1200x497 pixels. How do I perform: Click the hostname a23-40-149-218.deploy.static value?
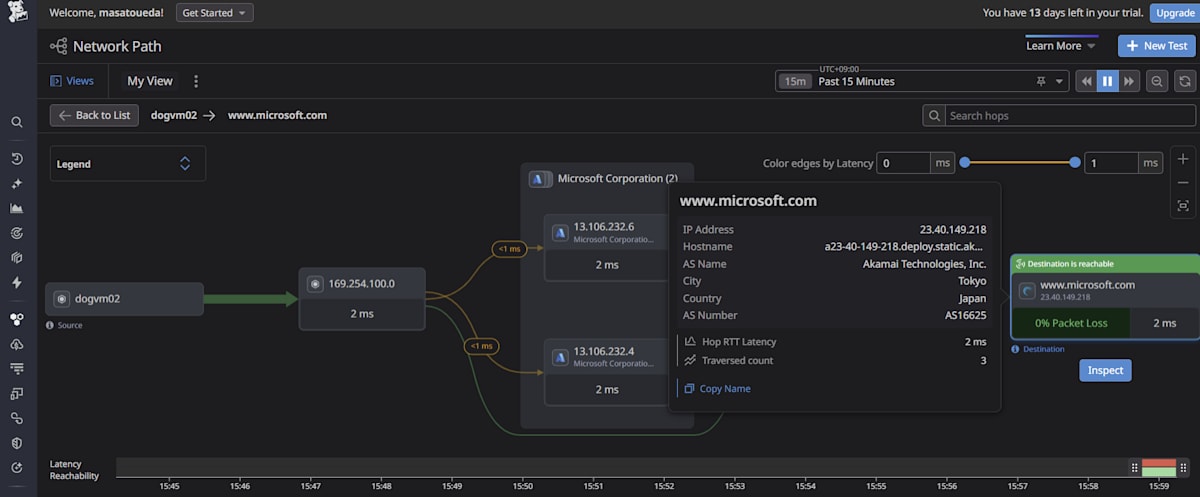click(905, 246)
